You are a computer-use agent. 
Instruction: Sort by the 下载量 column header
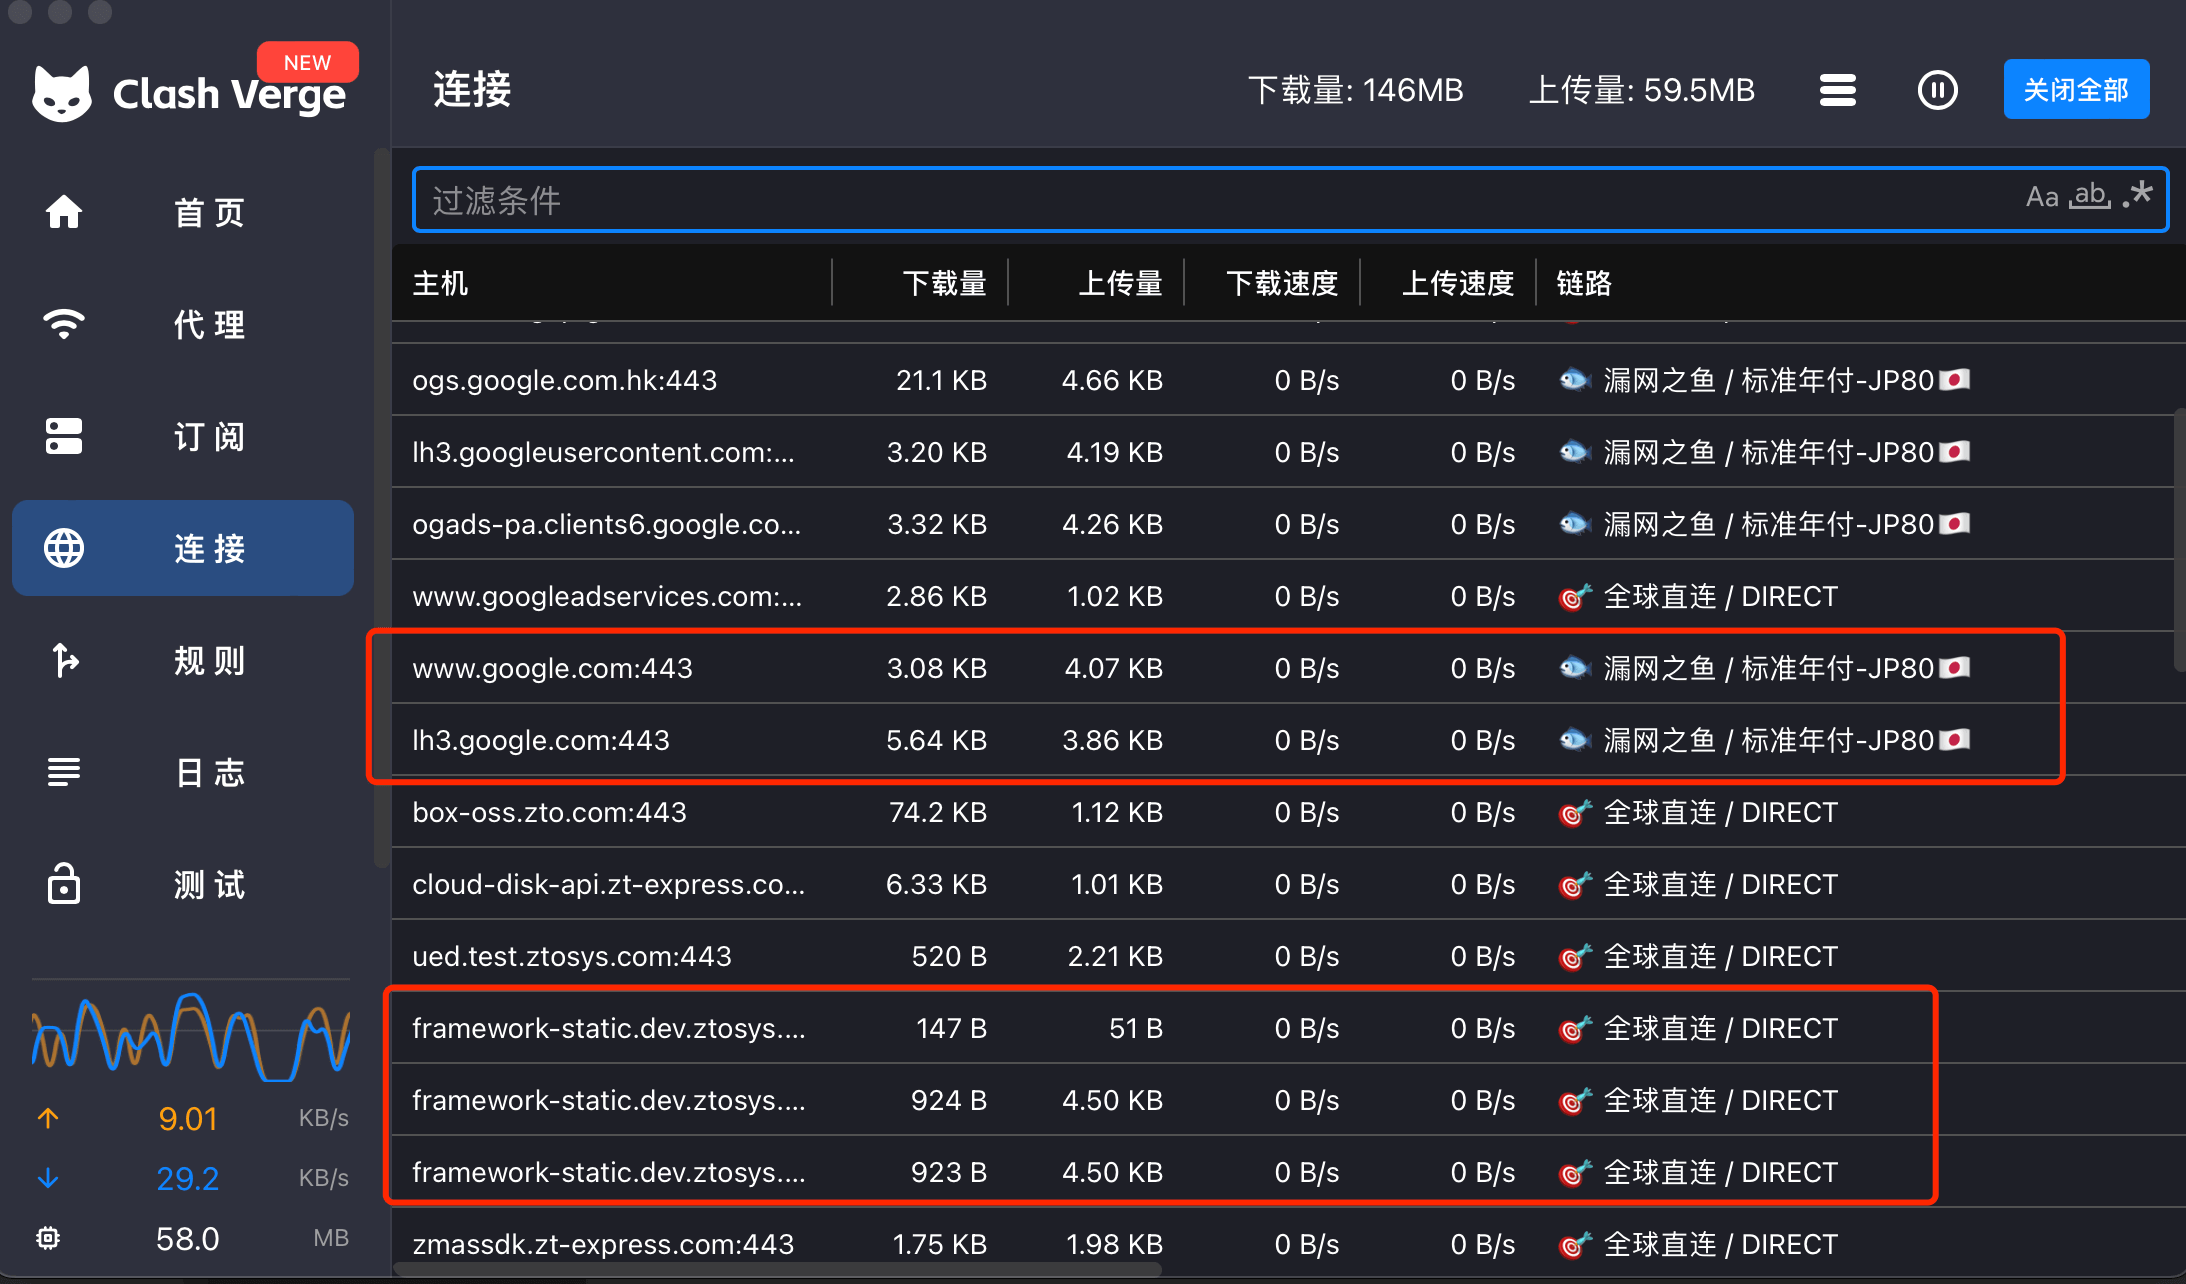(945, 283)
